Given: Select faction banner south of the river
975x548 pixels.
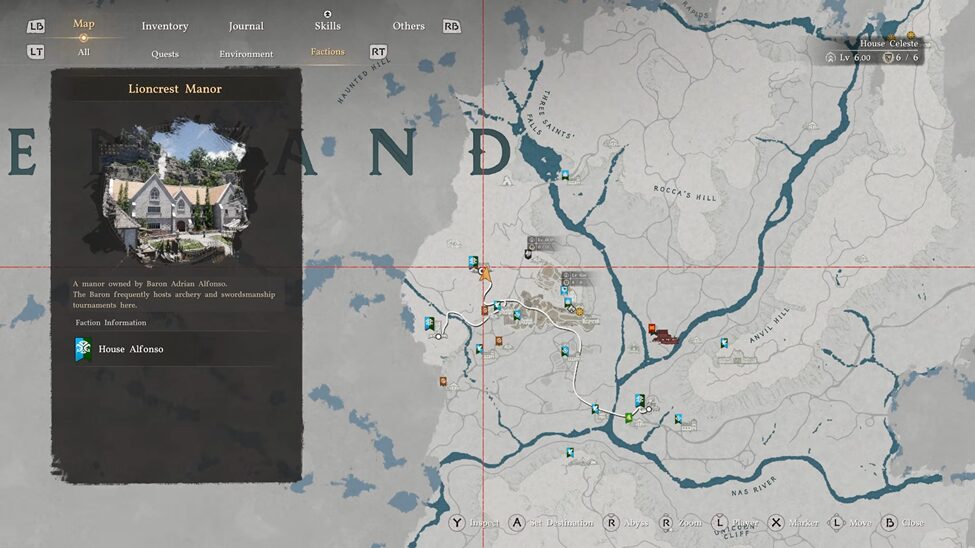Looking at the screenshot, I should [570, 452].
